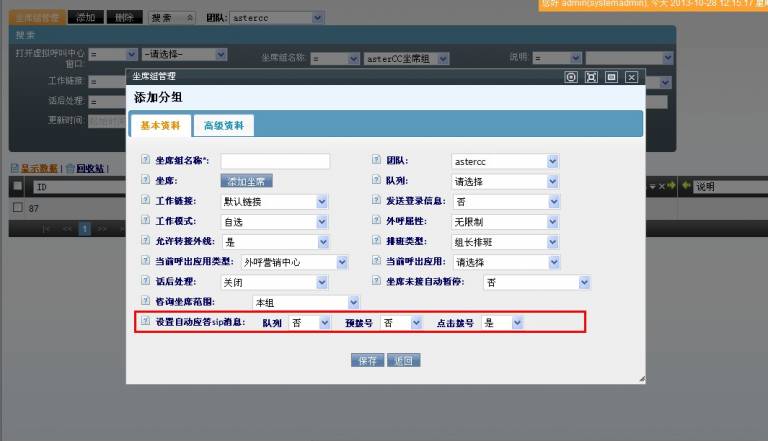
Task: Click help icon beside 坐席未接自动暂停 label
Action: point(376,280)
